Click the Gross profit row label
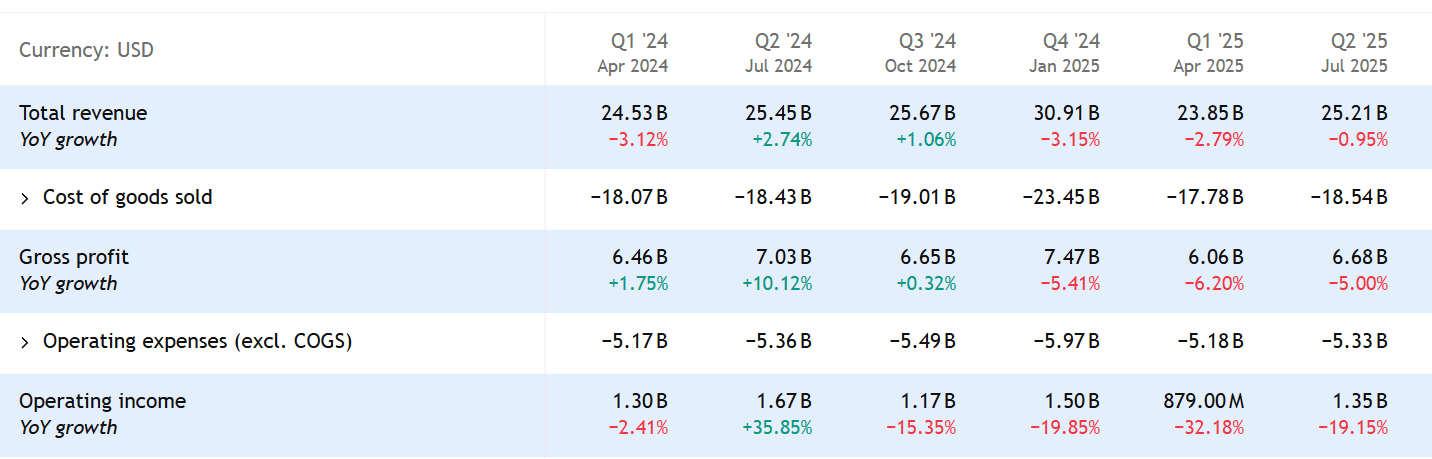 coord(74,257)
